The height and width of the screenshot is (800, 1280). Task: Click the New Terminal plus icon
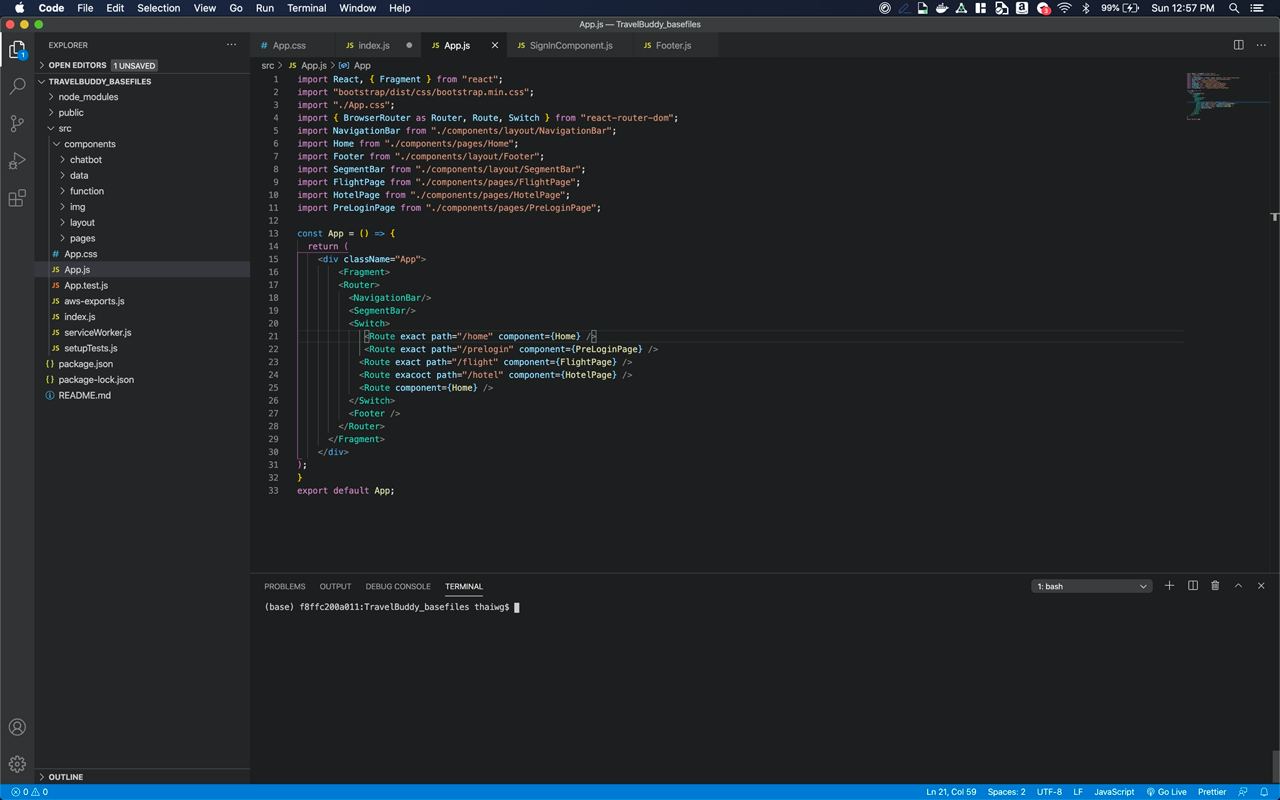click(1169, 586)
